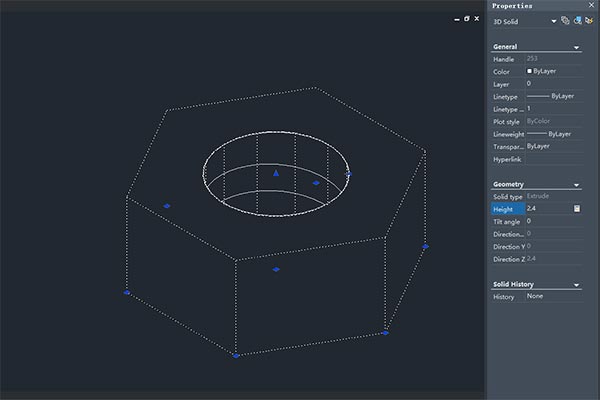Click the blue grip at the bottom right vertex
This screenshot has height=400, width=600.
coord(385,333)
